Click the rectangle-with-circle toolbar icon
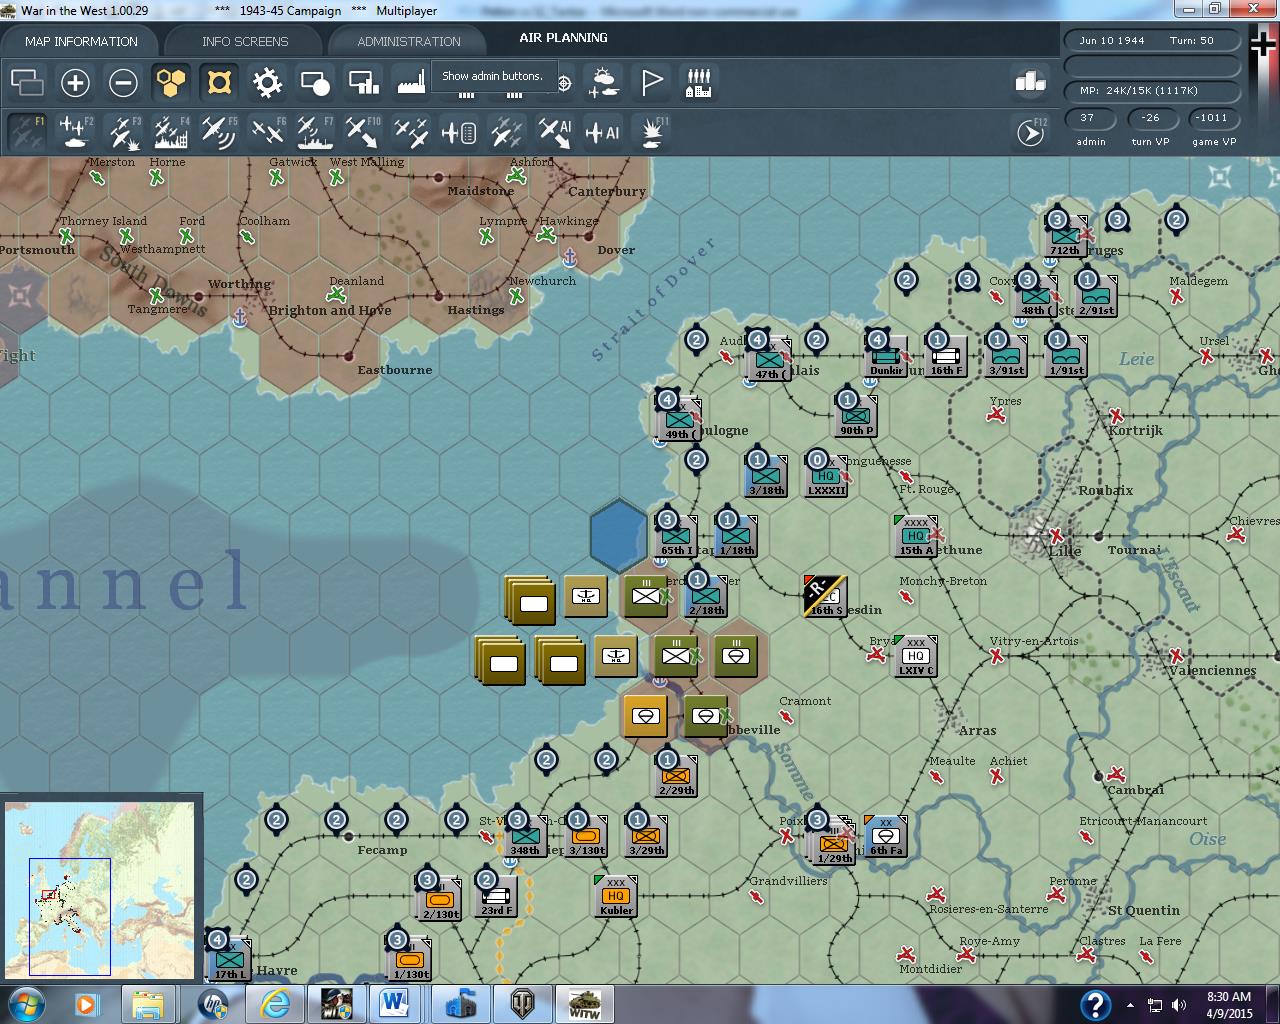The image size is (1280, 1024). coord(315,82)
